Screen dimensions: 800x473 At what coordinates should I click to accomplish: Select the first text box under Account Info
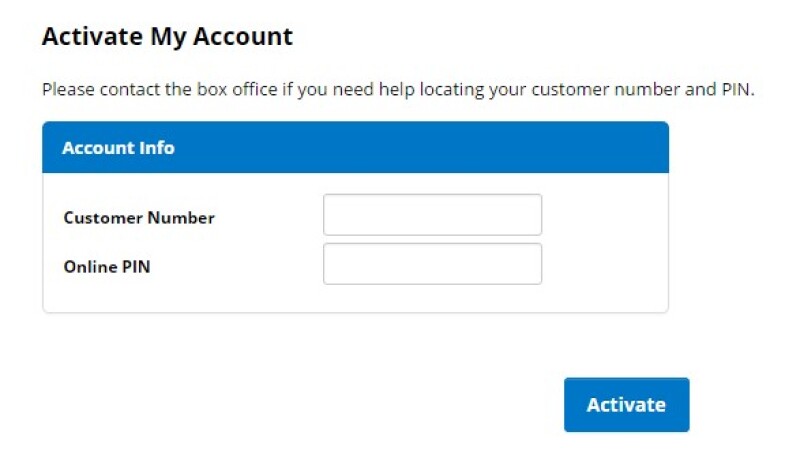[x=432, y=215]
